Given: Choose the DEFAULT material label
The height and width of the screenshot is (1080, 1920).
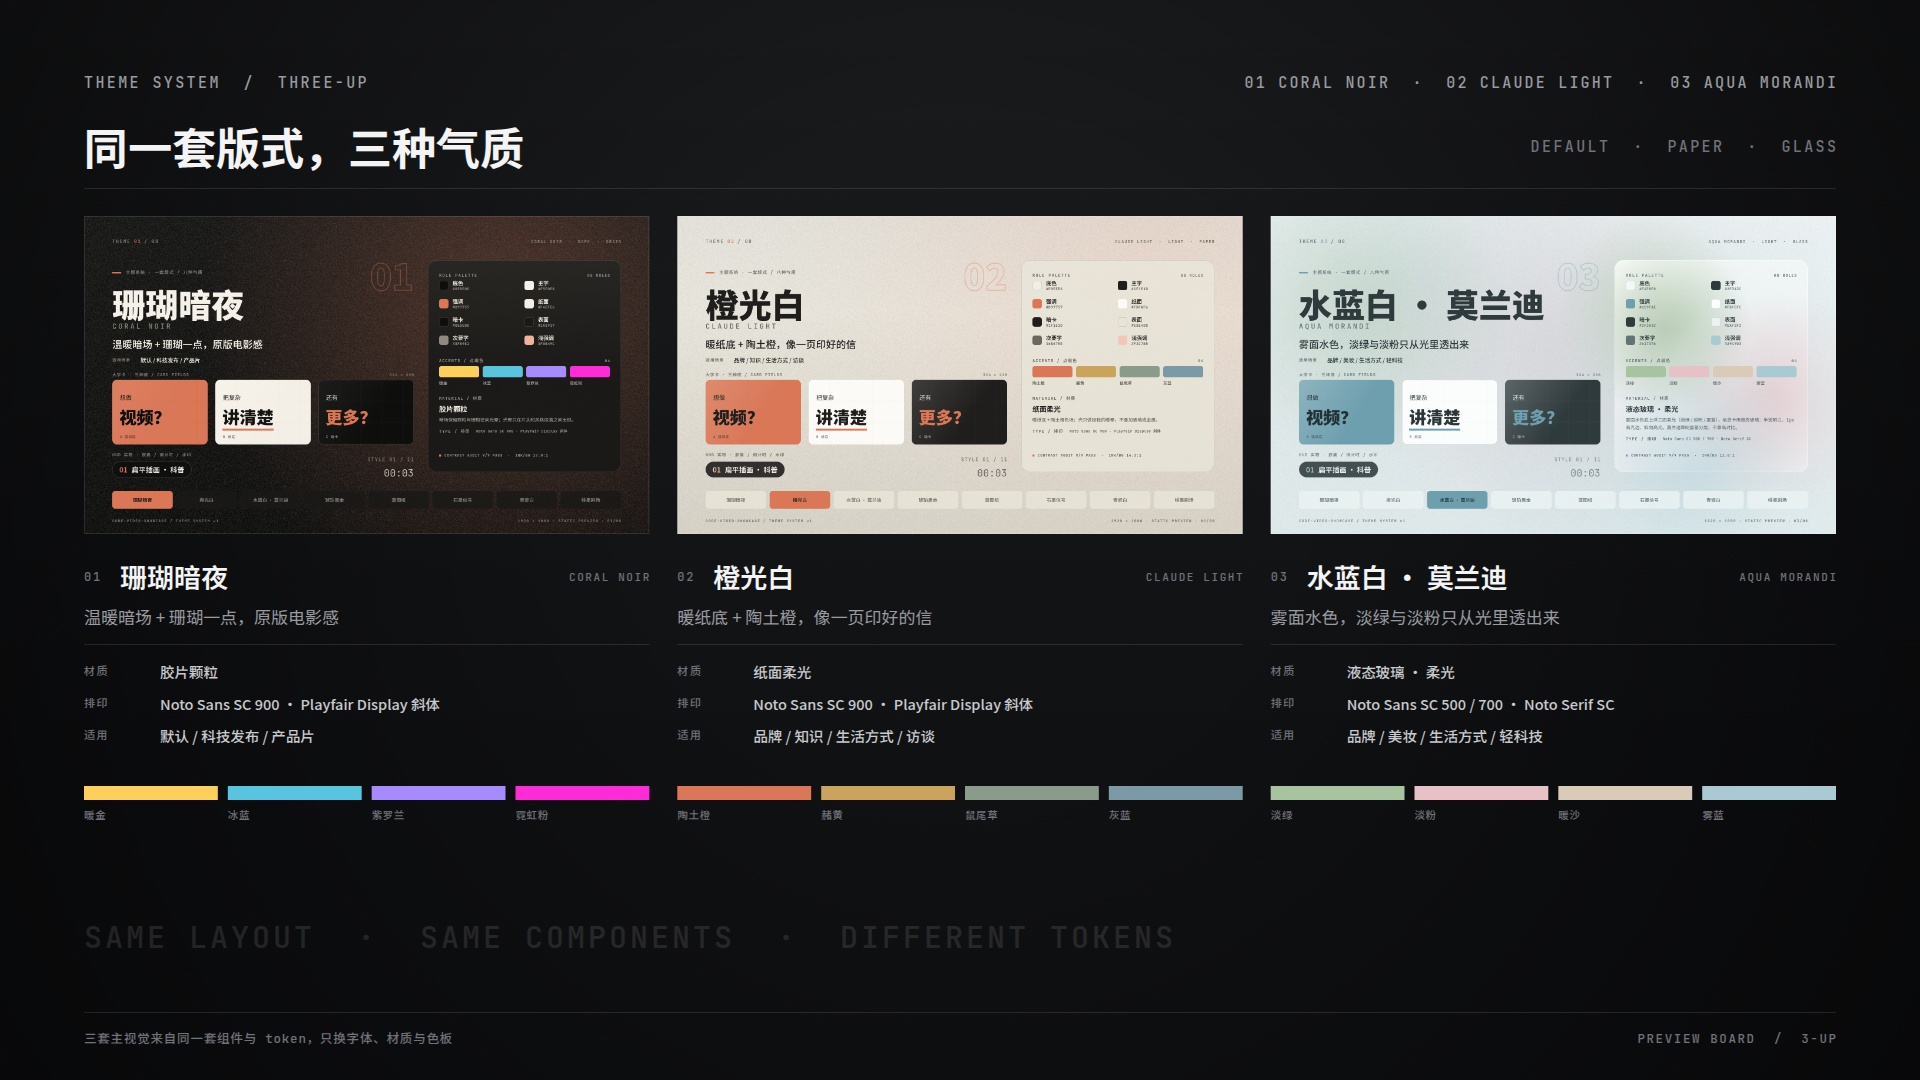Looking at the screenshot, I should coord(1570,146).
